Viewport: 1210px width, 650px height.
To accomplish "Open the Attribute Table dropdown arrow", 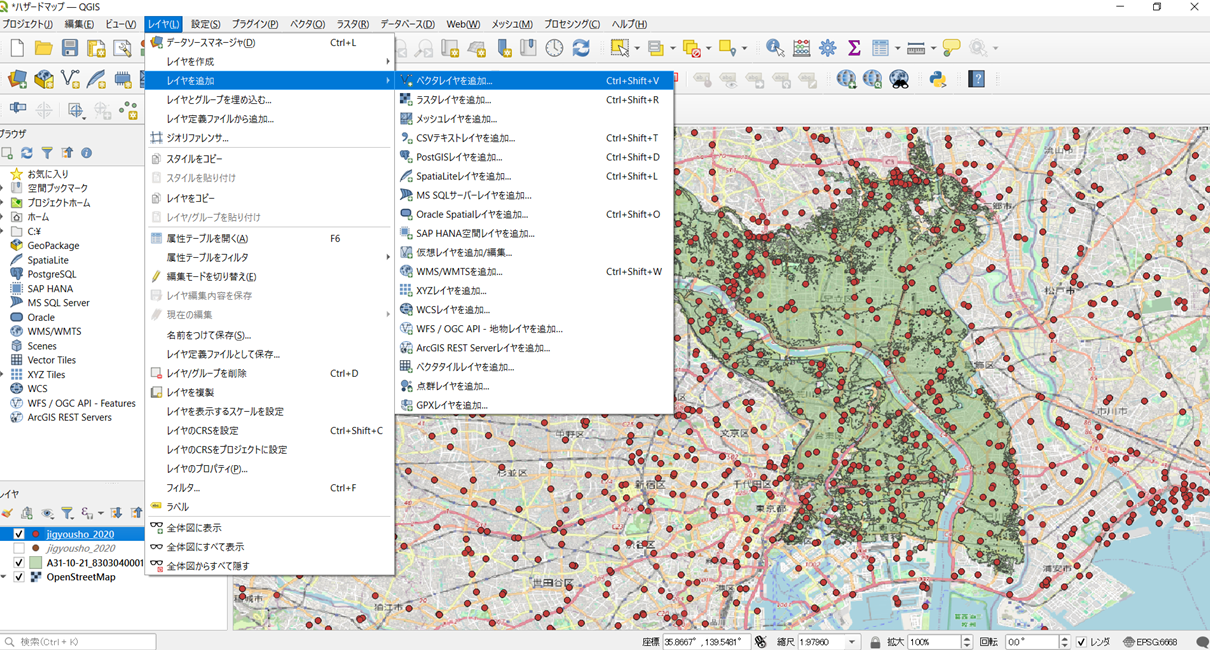I will click(897, 48).
